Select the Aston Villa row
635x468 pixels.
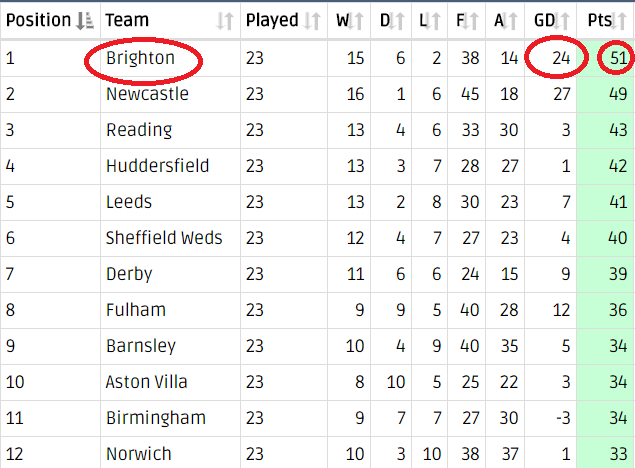coord(318,382)
